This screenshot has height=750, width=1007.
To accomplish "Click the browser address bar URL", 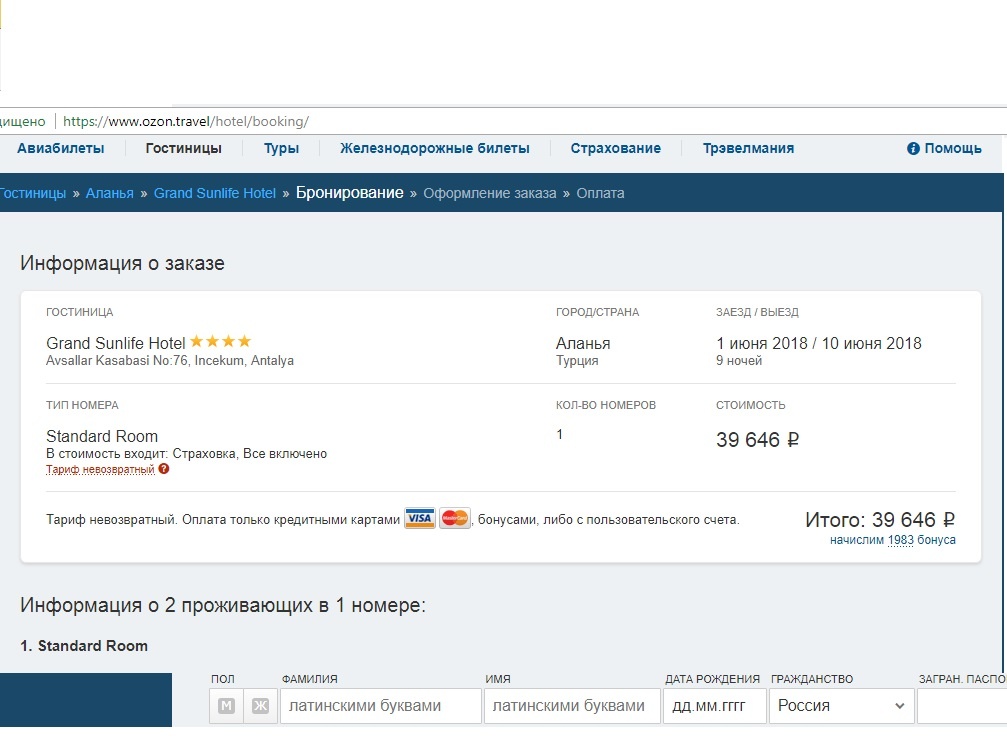I will coord(186,121).
